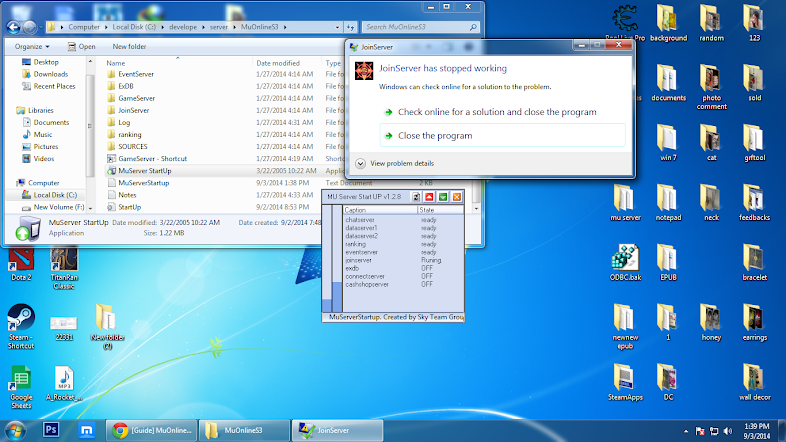Click the 'server' breadcrumb in the address bar
This screenshot has height=442, width=786.
[x=219, y=27]
